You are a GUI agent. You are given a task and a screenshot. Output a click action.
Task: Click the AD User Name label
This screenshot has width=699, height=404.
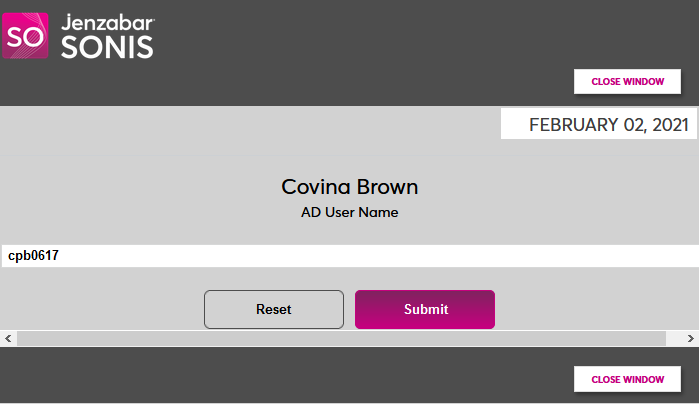pos(349,212)
